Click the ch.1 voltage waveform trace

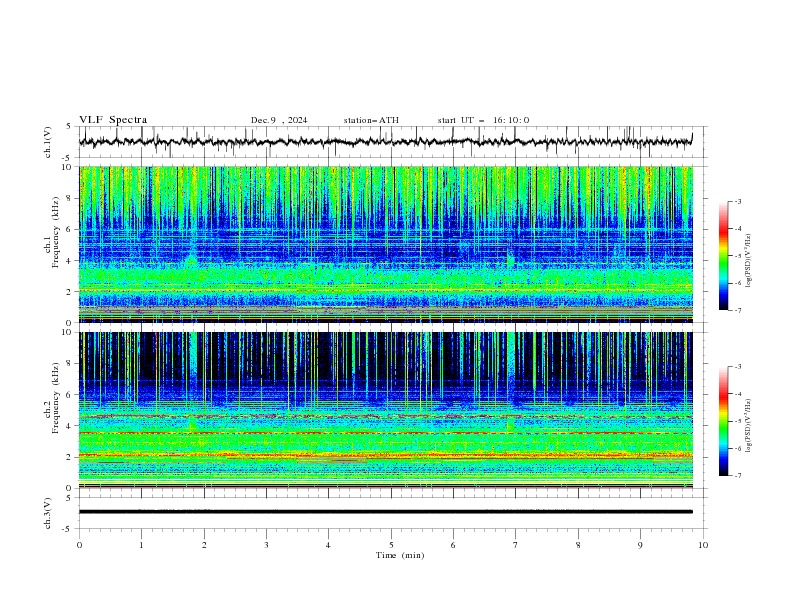click(x=385, y=142)
